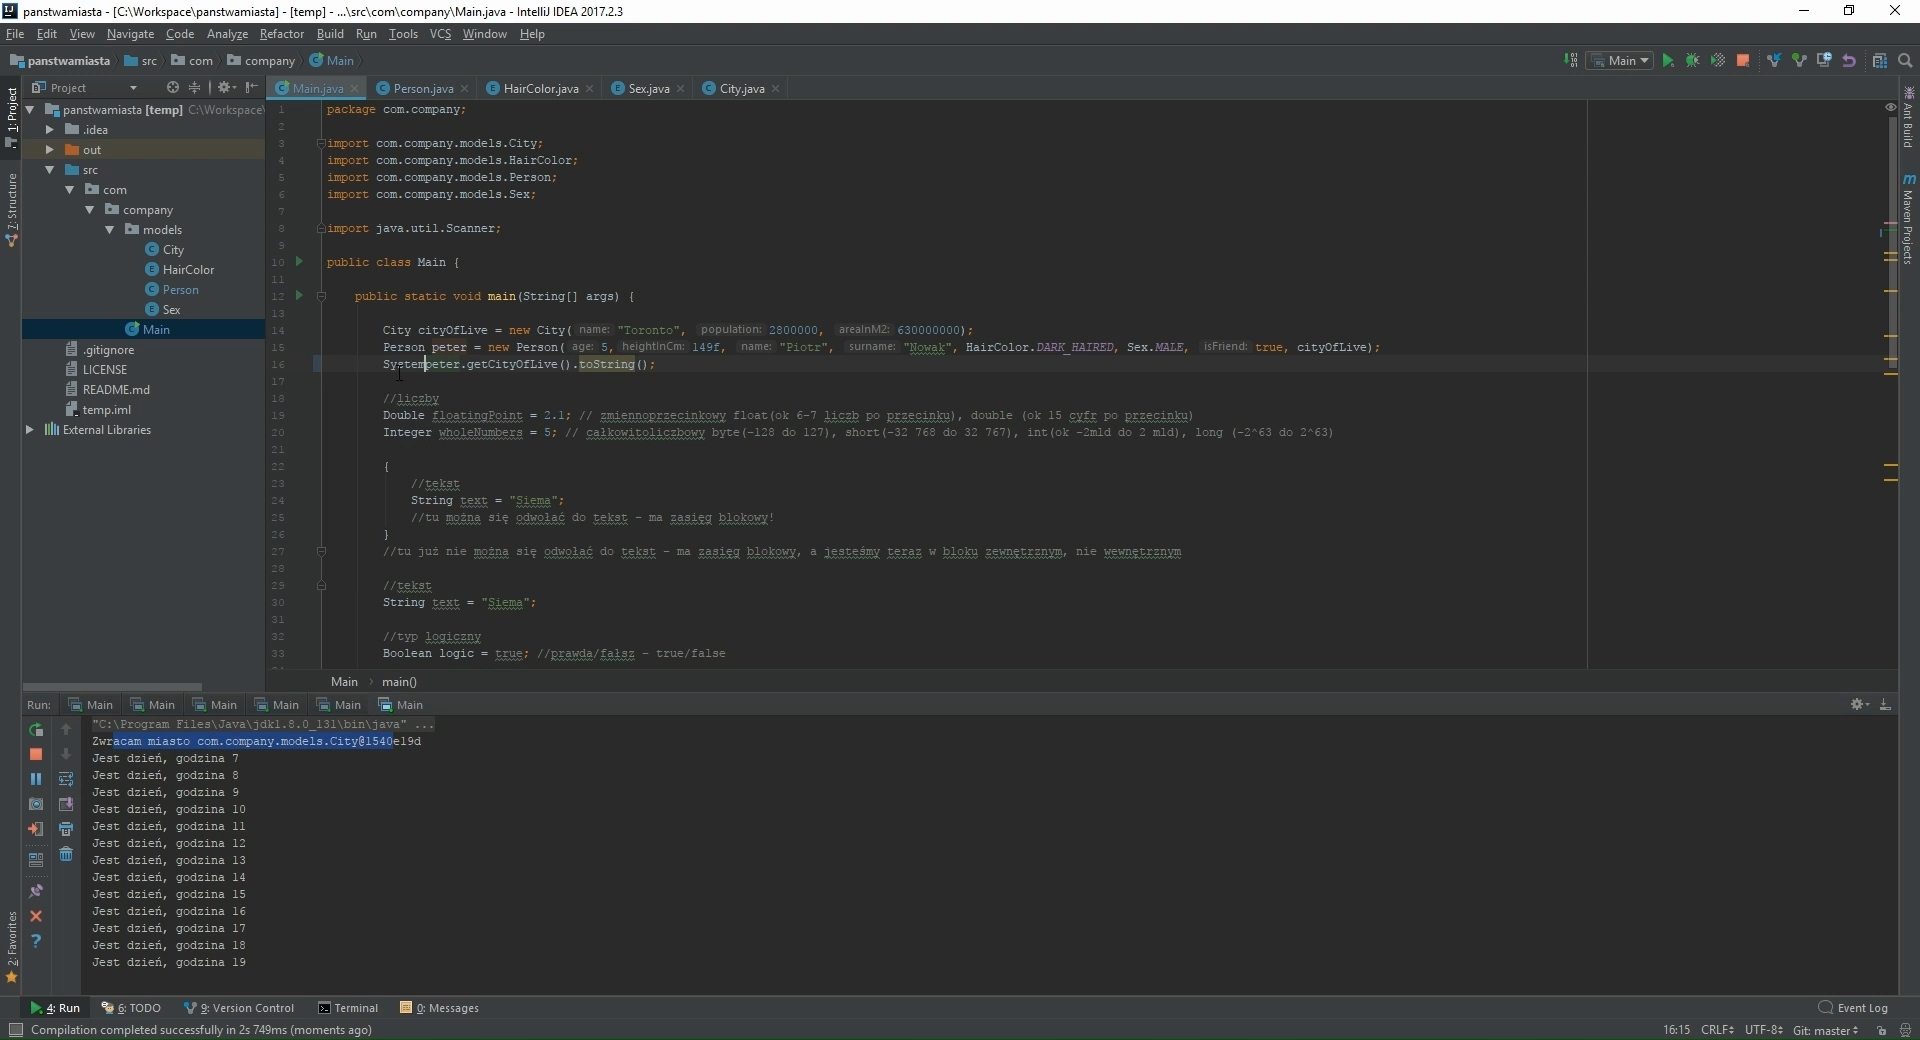
Task: Switch to the HairColor.java editor tab
Action: pos(540,89)
